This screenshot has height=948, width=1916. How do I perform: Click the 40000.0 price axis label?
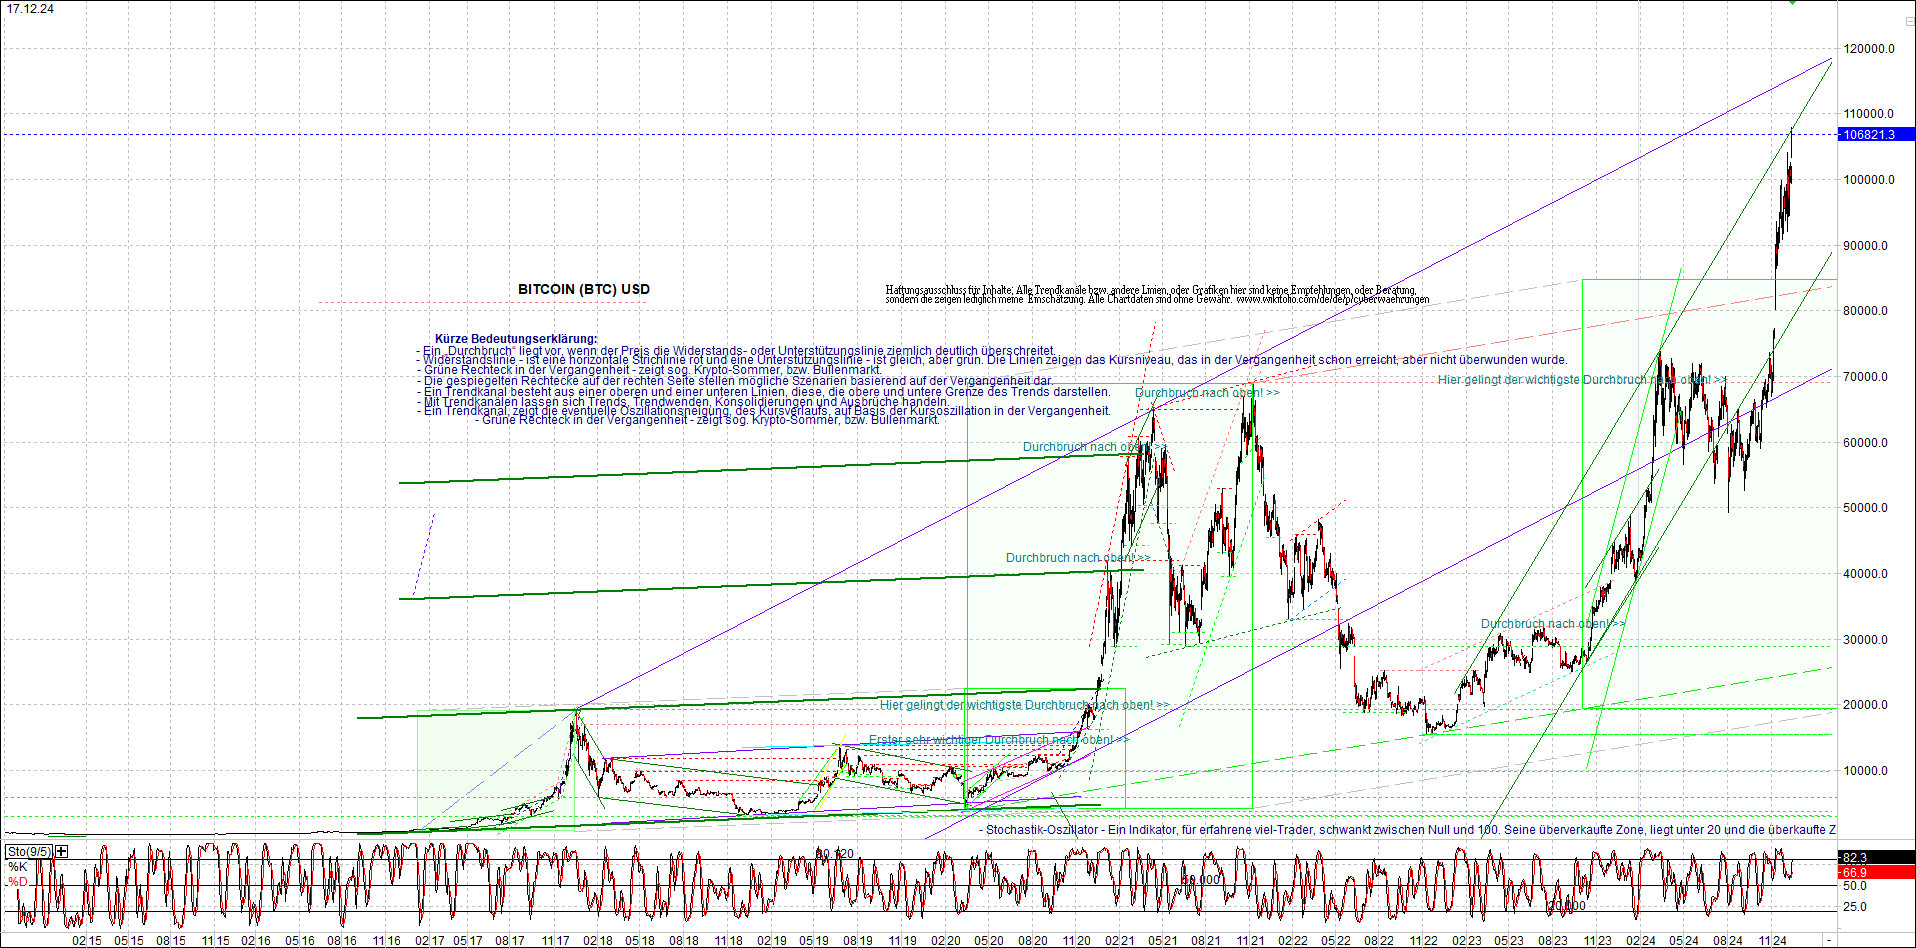1866,574
